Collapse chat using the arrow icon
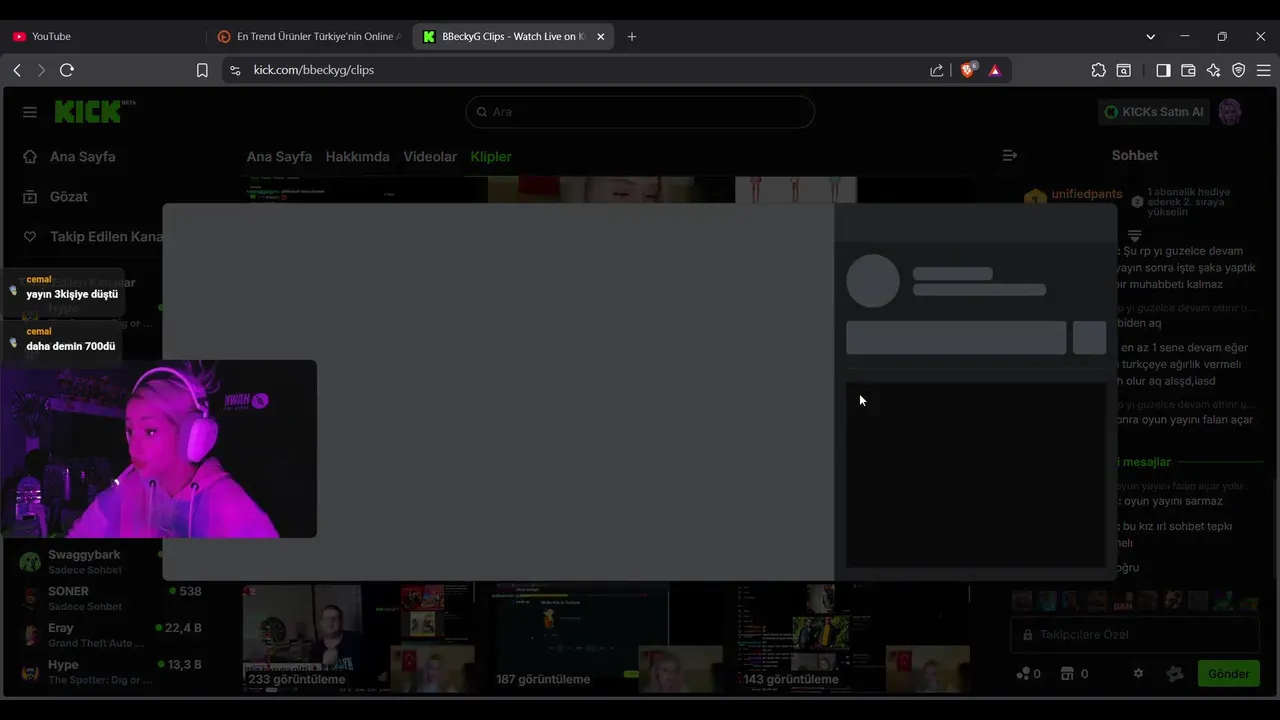The image size is (1280, 720). coord(1009,155)
